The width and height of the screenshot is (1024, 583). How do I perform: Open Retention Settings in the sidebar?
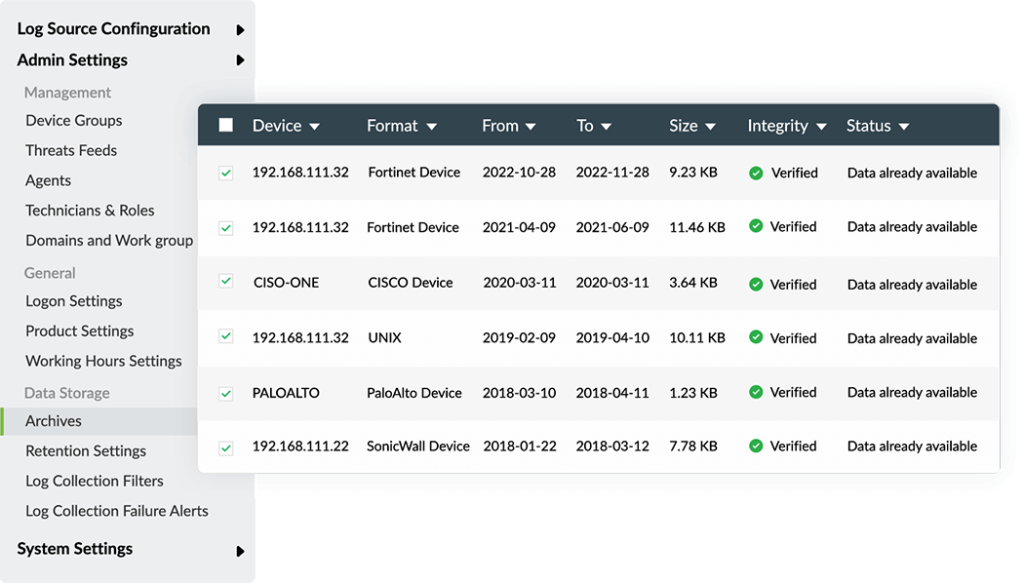[86, 451]
